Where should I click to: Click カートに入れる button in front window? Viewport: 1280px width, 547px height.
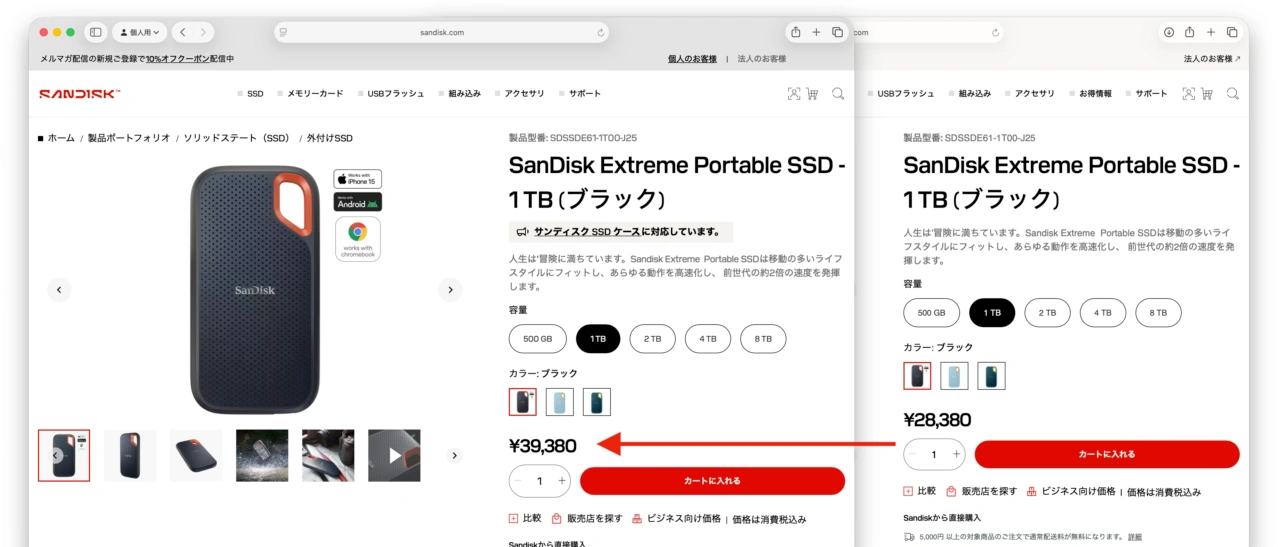pyautogui.click(x=712, y=481)
